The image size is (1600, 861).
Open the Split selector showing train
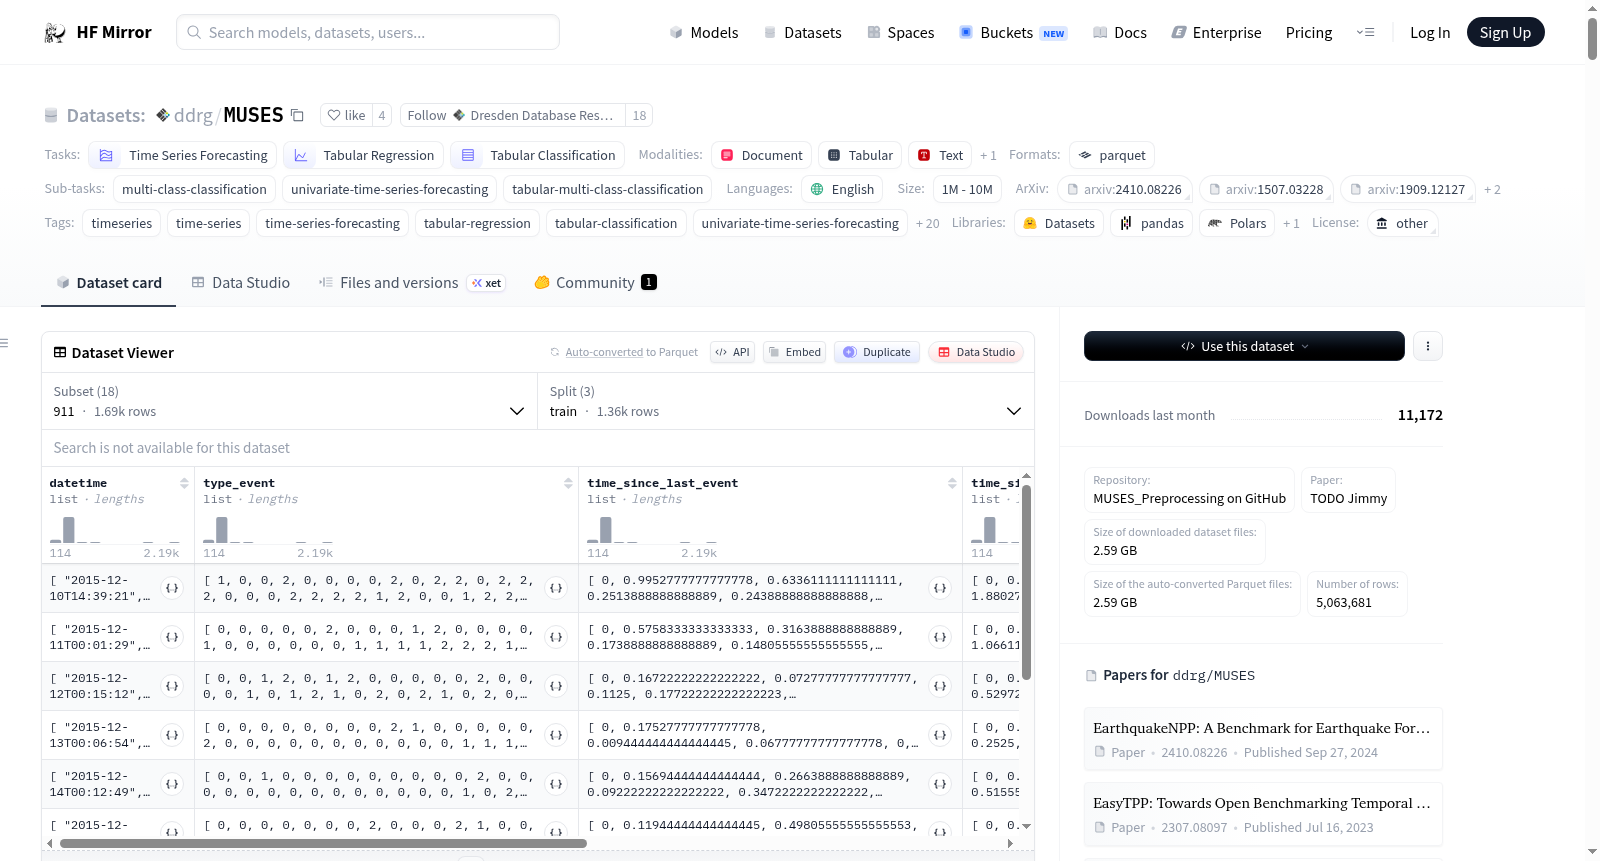[x=786, y=401]
